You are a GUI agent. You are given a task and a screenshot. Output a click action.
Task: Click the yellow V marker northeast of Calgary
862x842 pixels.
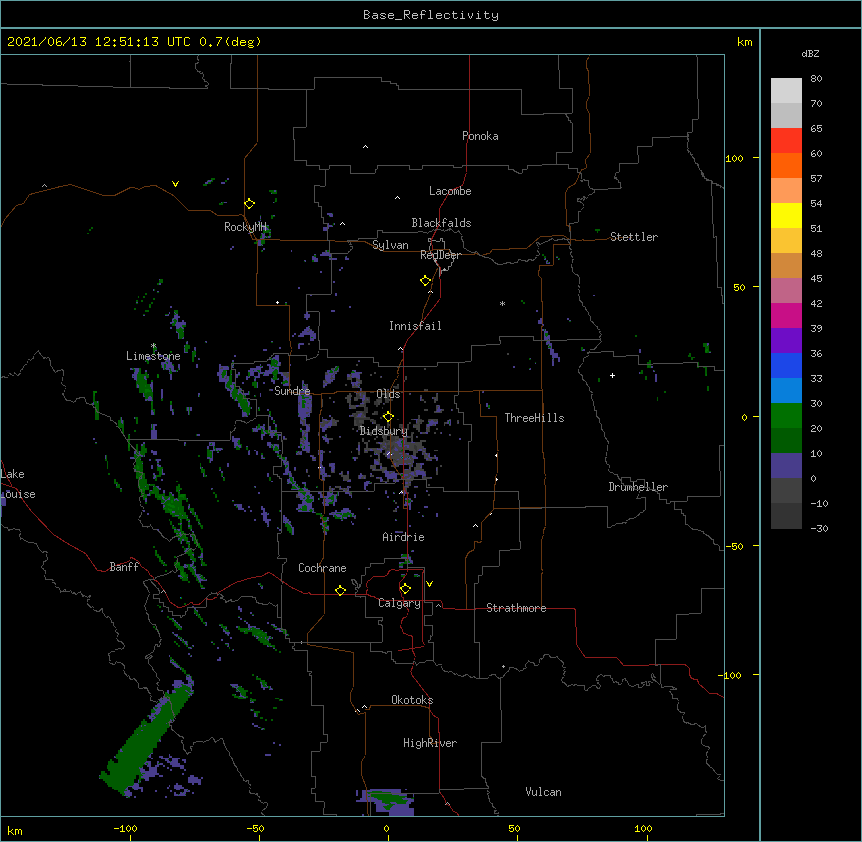click(429, 584)
